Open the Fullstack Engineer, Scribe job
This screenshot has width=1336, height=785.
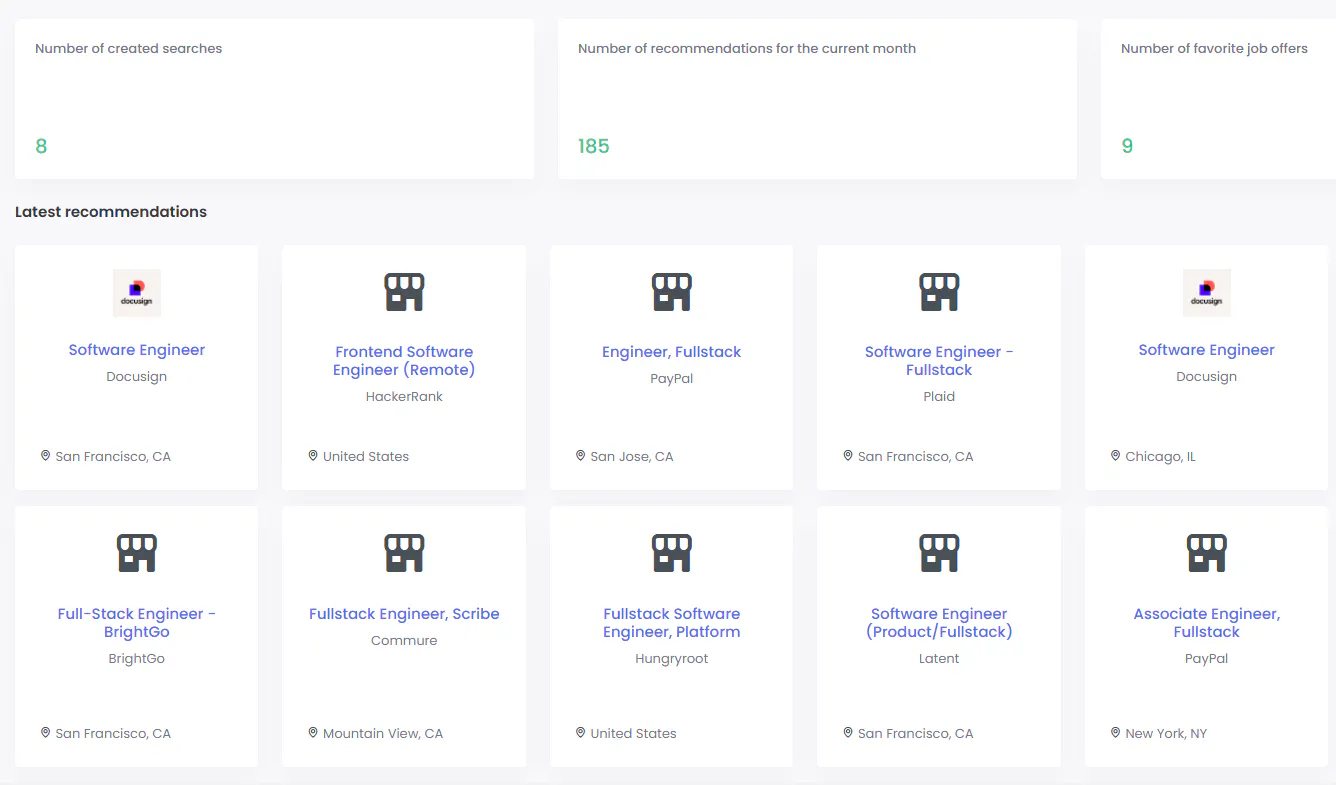(404, 614)
